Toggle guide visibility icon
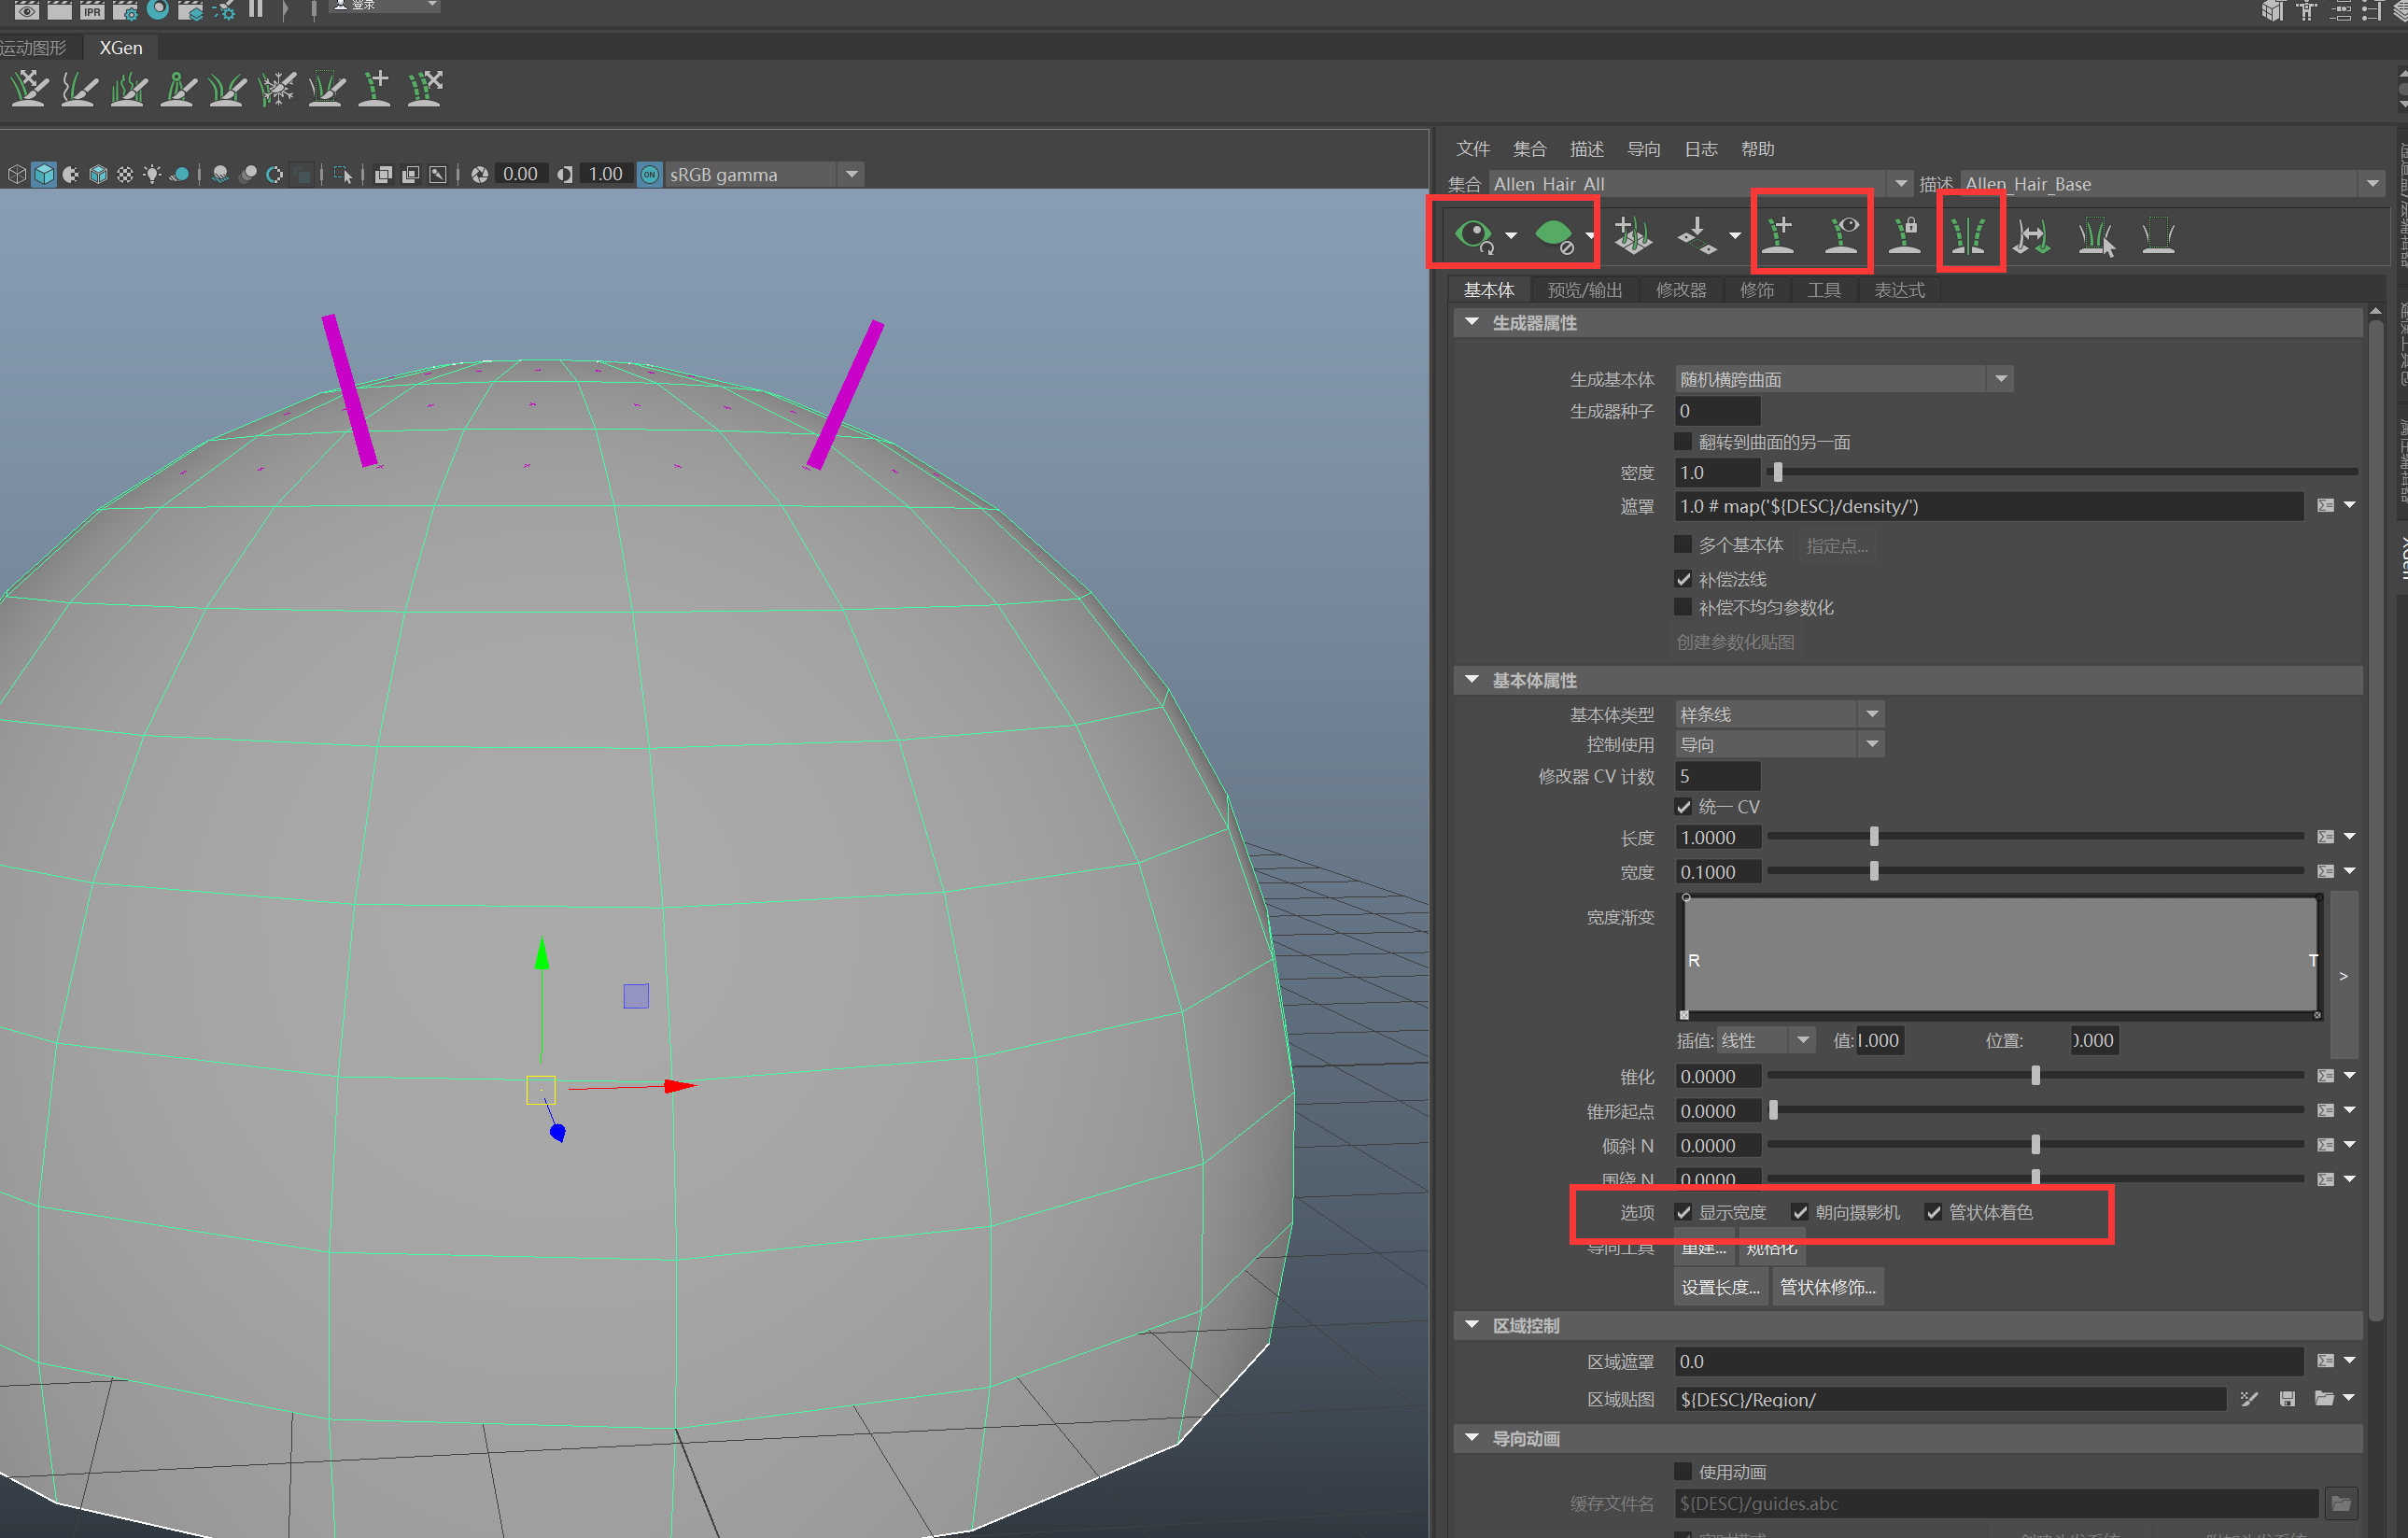This screenshot has width=2408, height=1538. [x=1842, y=235]
